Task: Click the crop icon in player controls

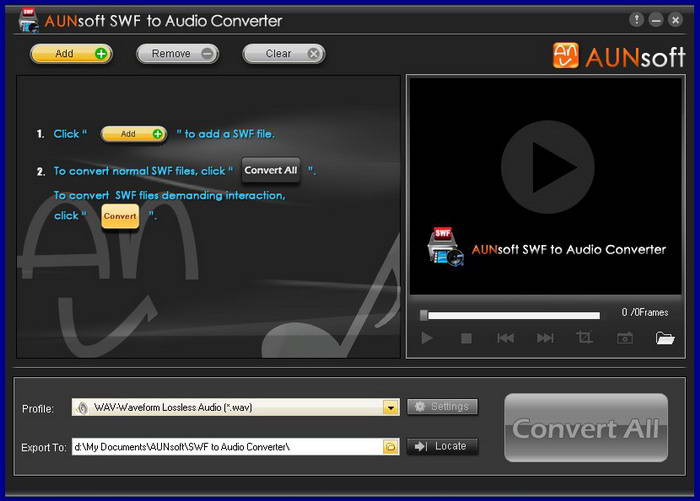Action: point(584,338)
